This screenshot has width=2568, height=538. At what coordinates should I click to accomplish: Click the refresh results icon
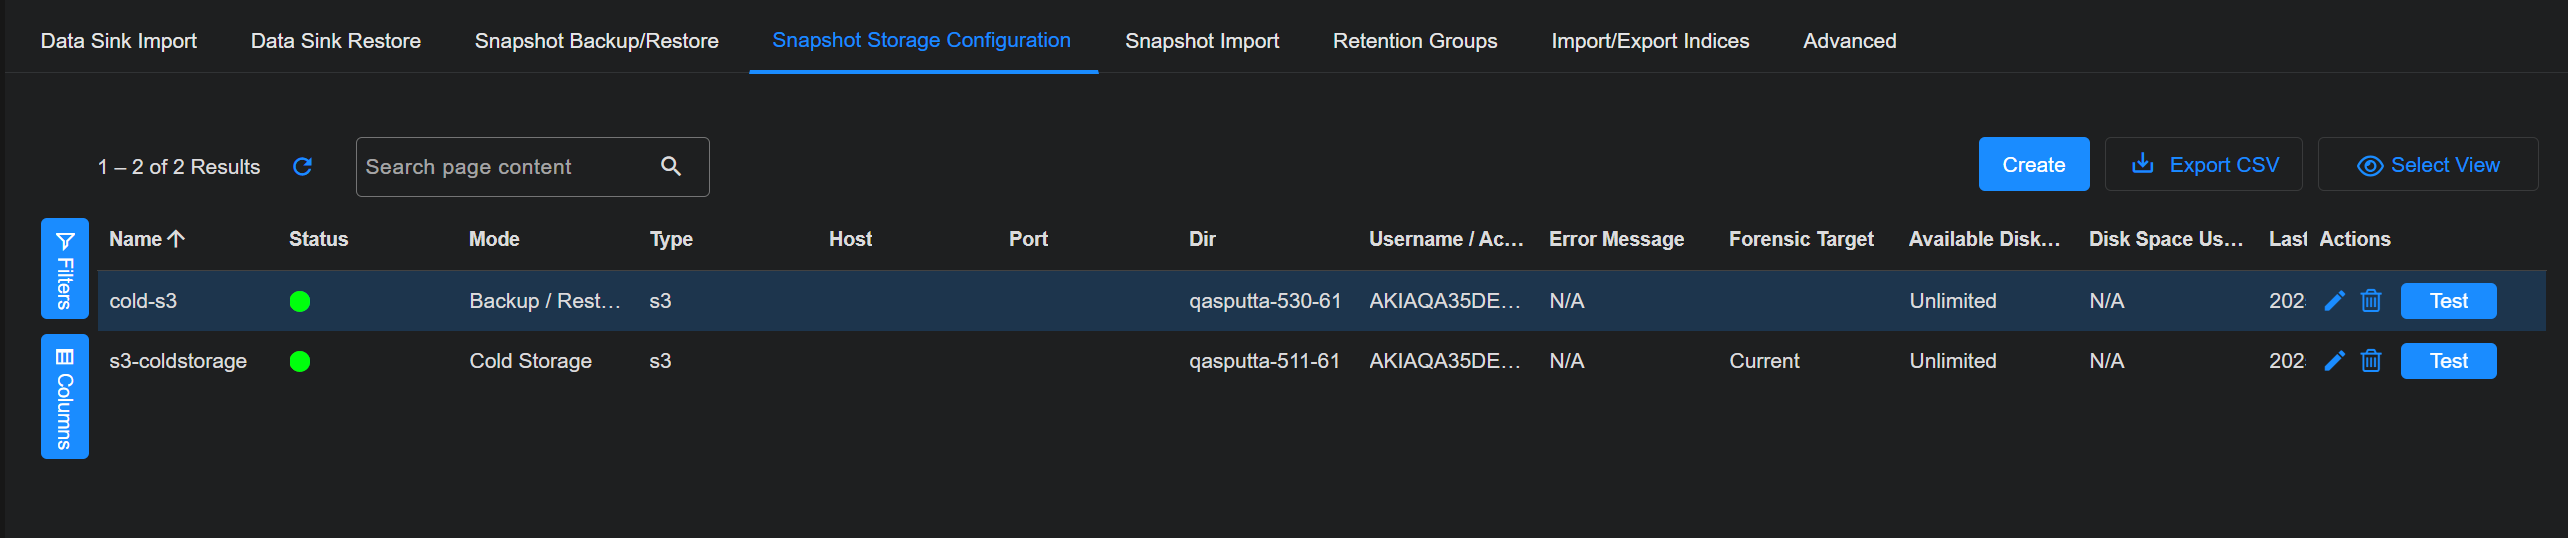[302, 166]
